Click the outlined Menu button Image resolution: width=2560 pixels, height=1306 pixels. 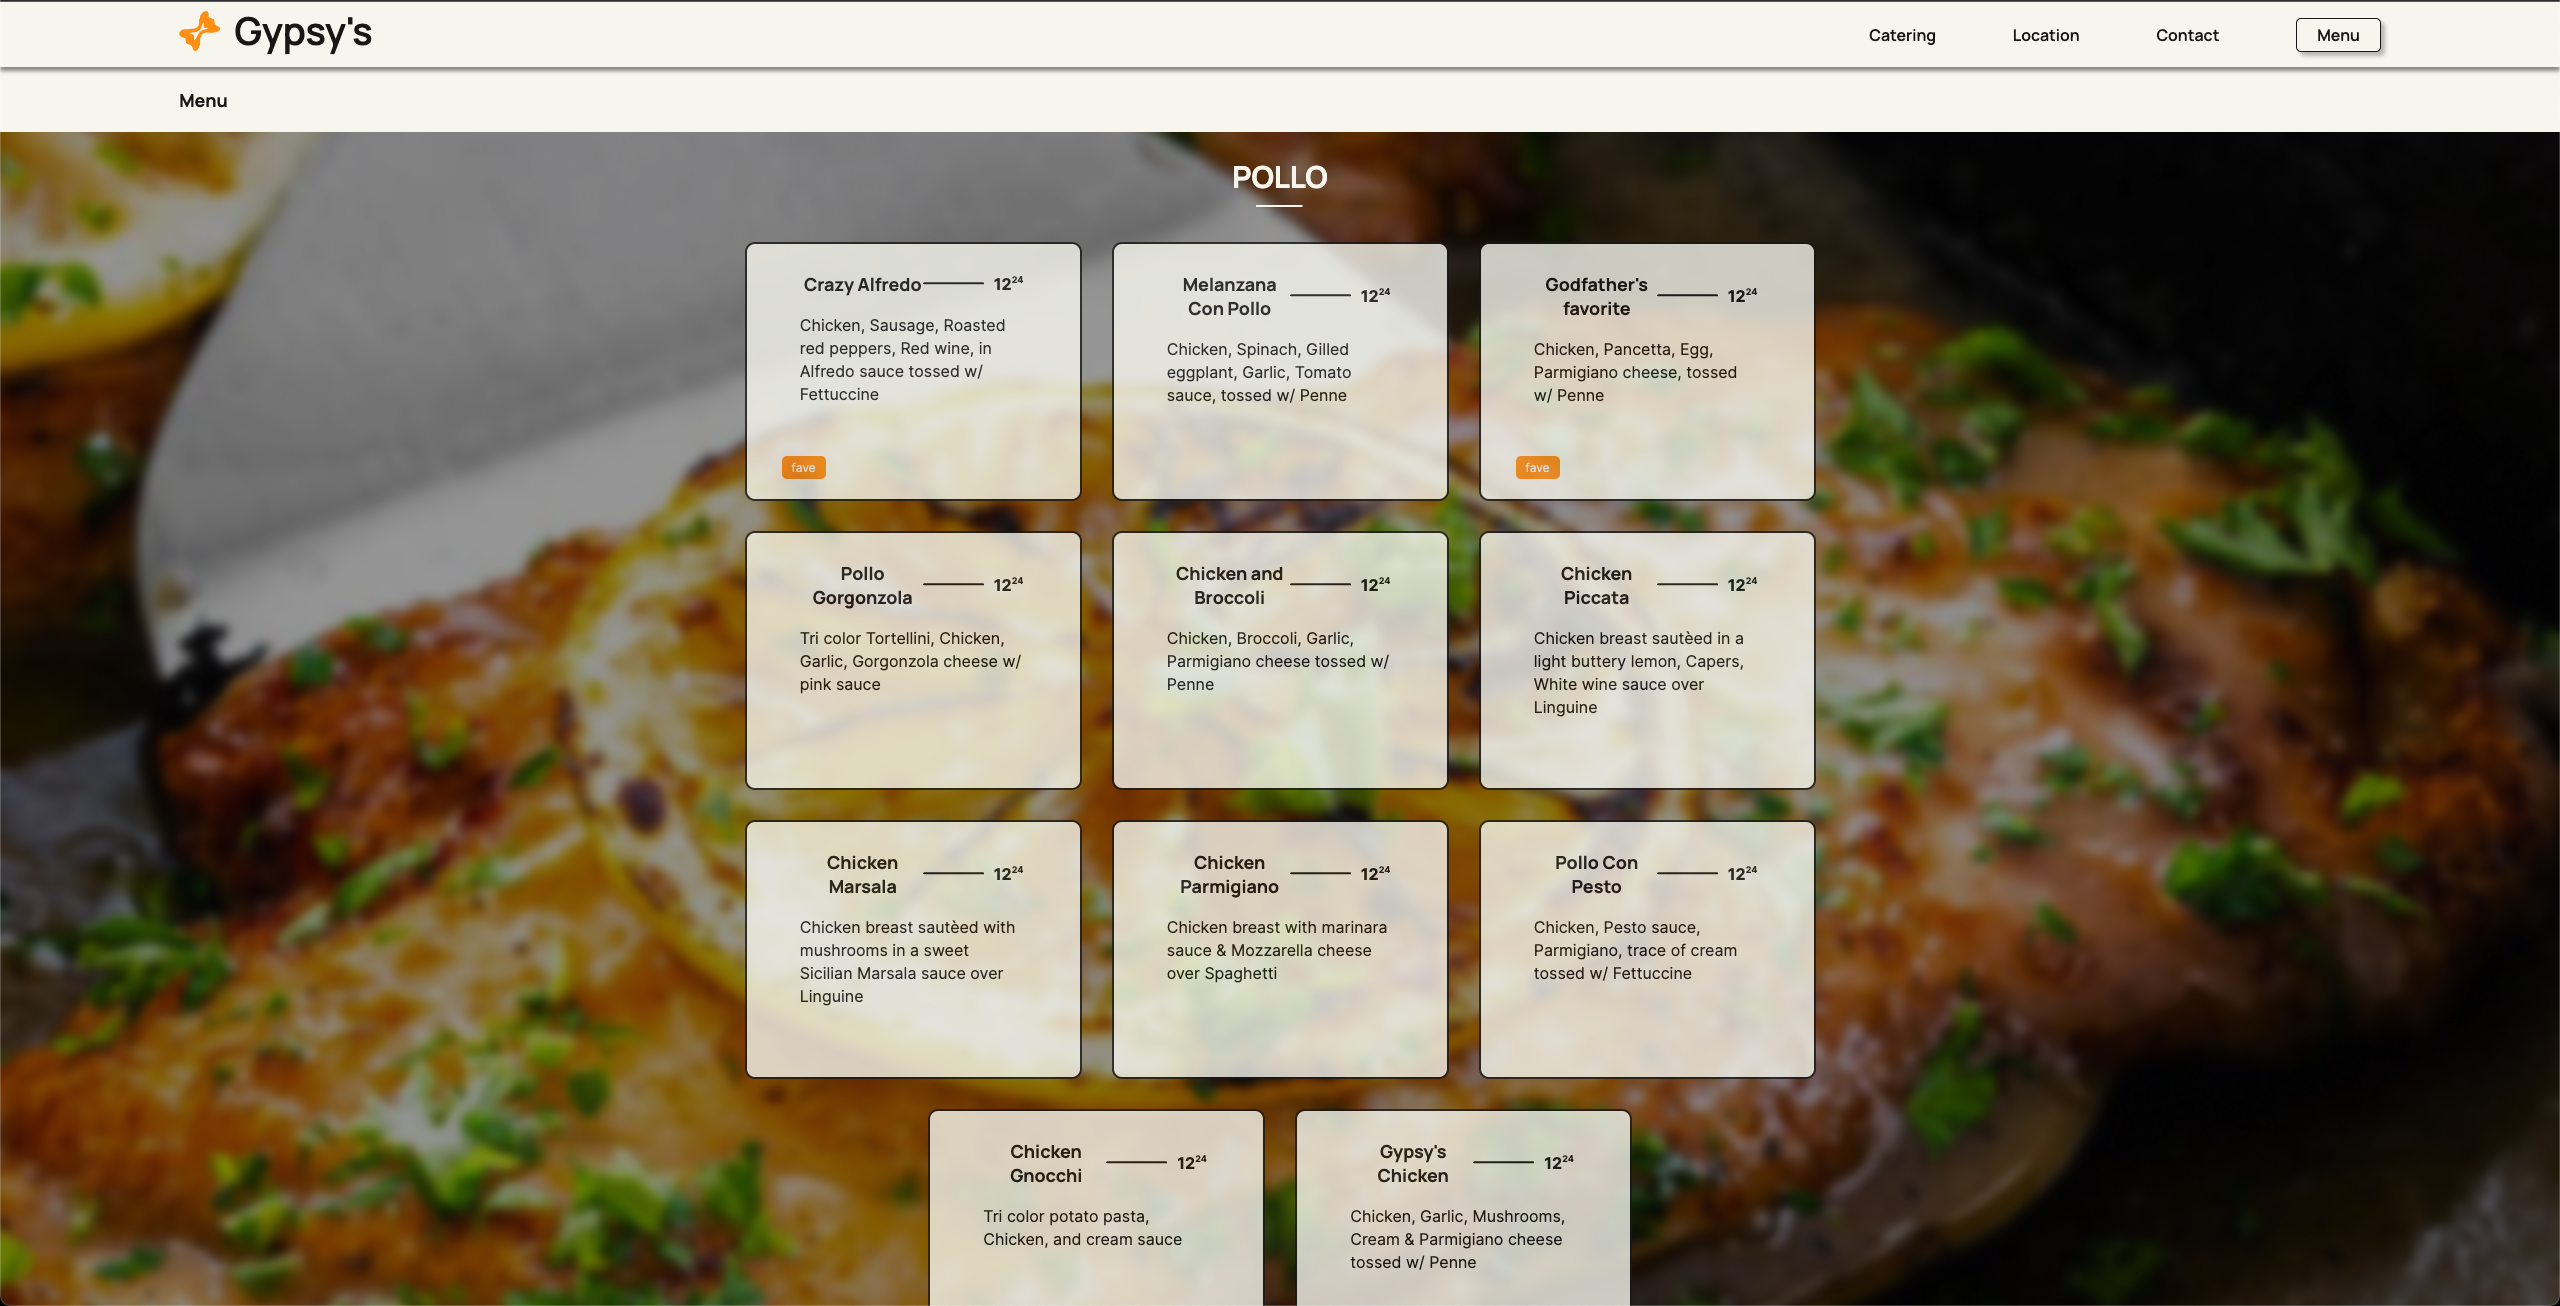point(2337,35)
